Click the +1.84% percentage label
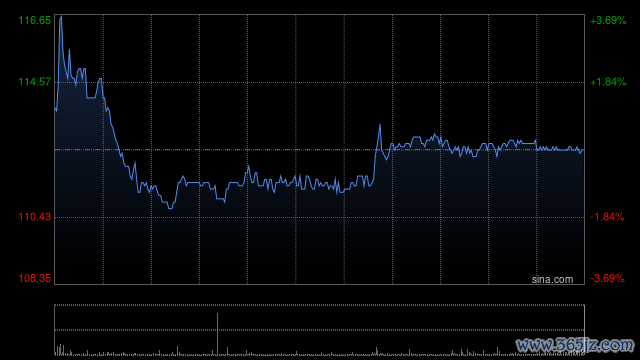 [x=608, y=82]
